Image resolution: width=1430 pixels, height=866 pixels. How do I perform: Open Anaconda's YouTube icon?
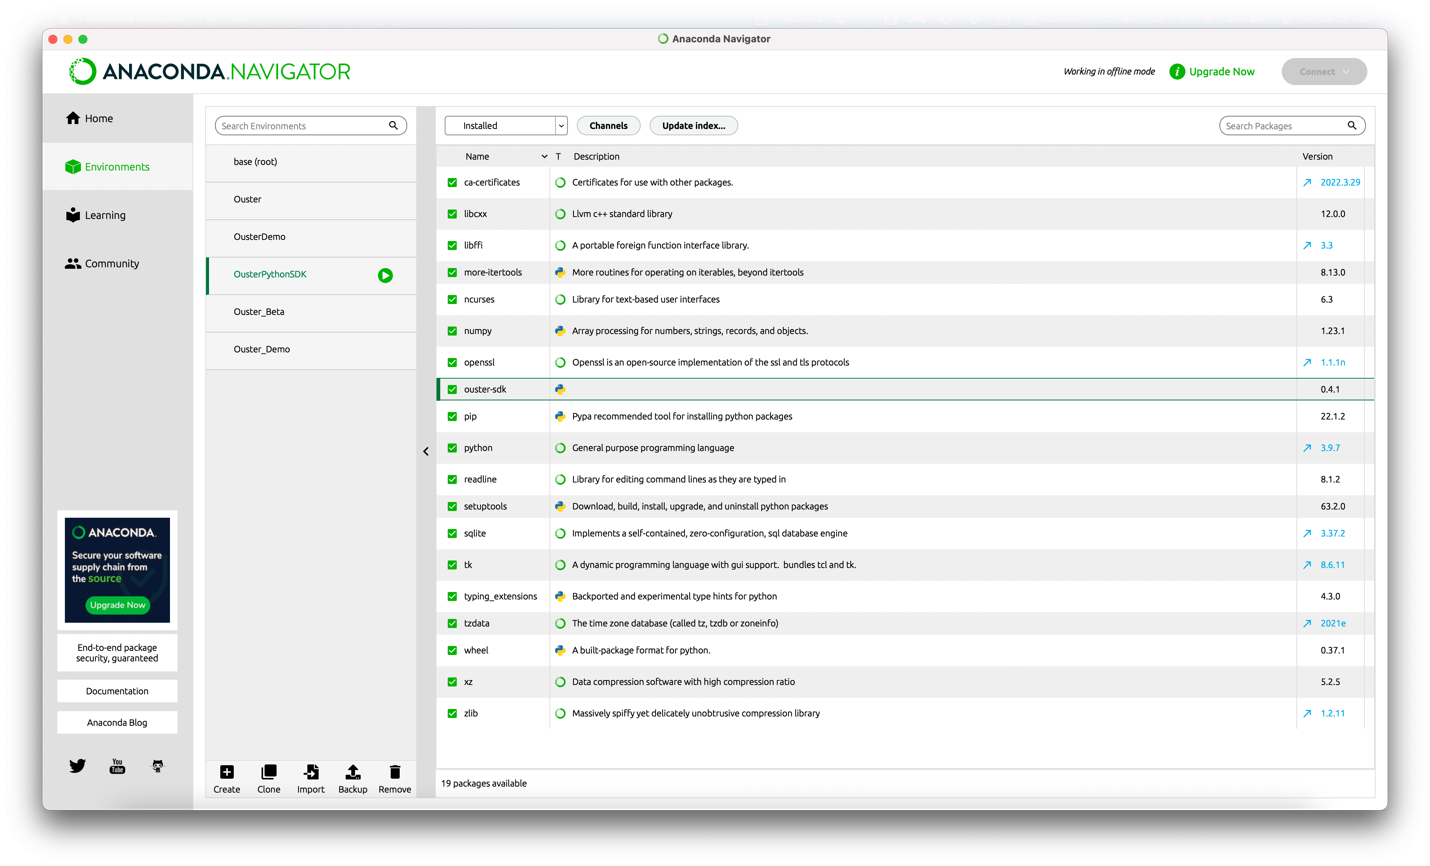coord(117,766)
